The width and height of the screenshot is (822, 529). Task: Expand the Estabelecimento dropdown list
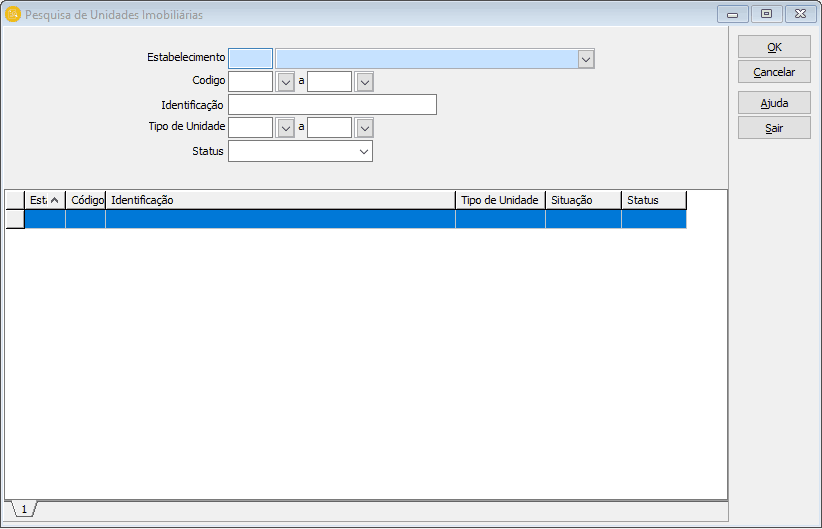click(x=586, y=59)
